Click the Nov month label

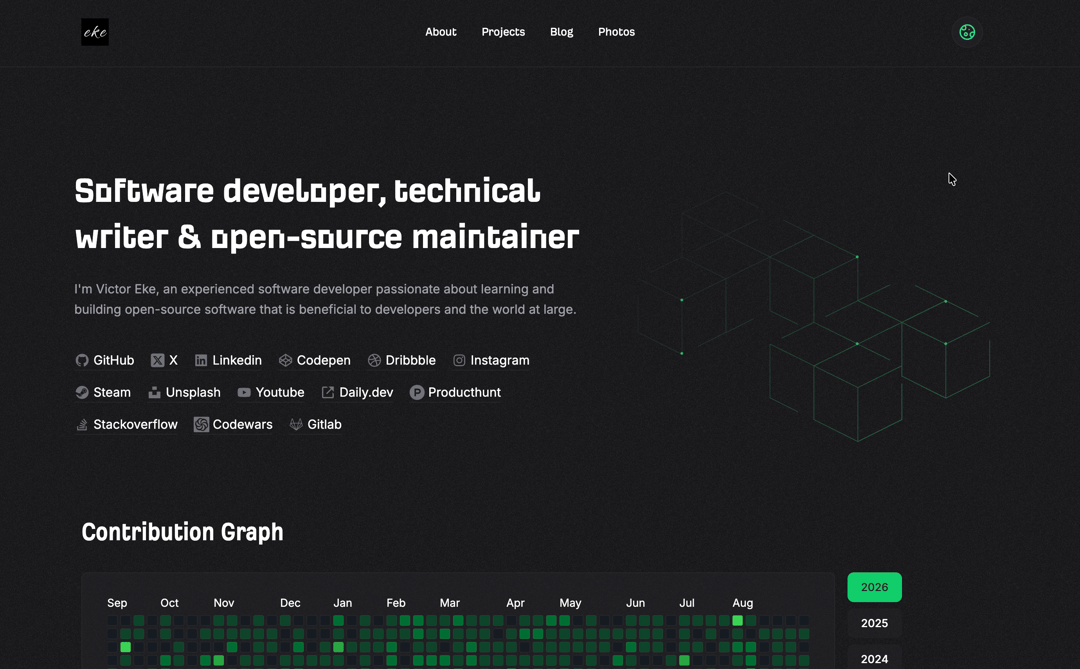point(224,603)
